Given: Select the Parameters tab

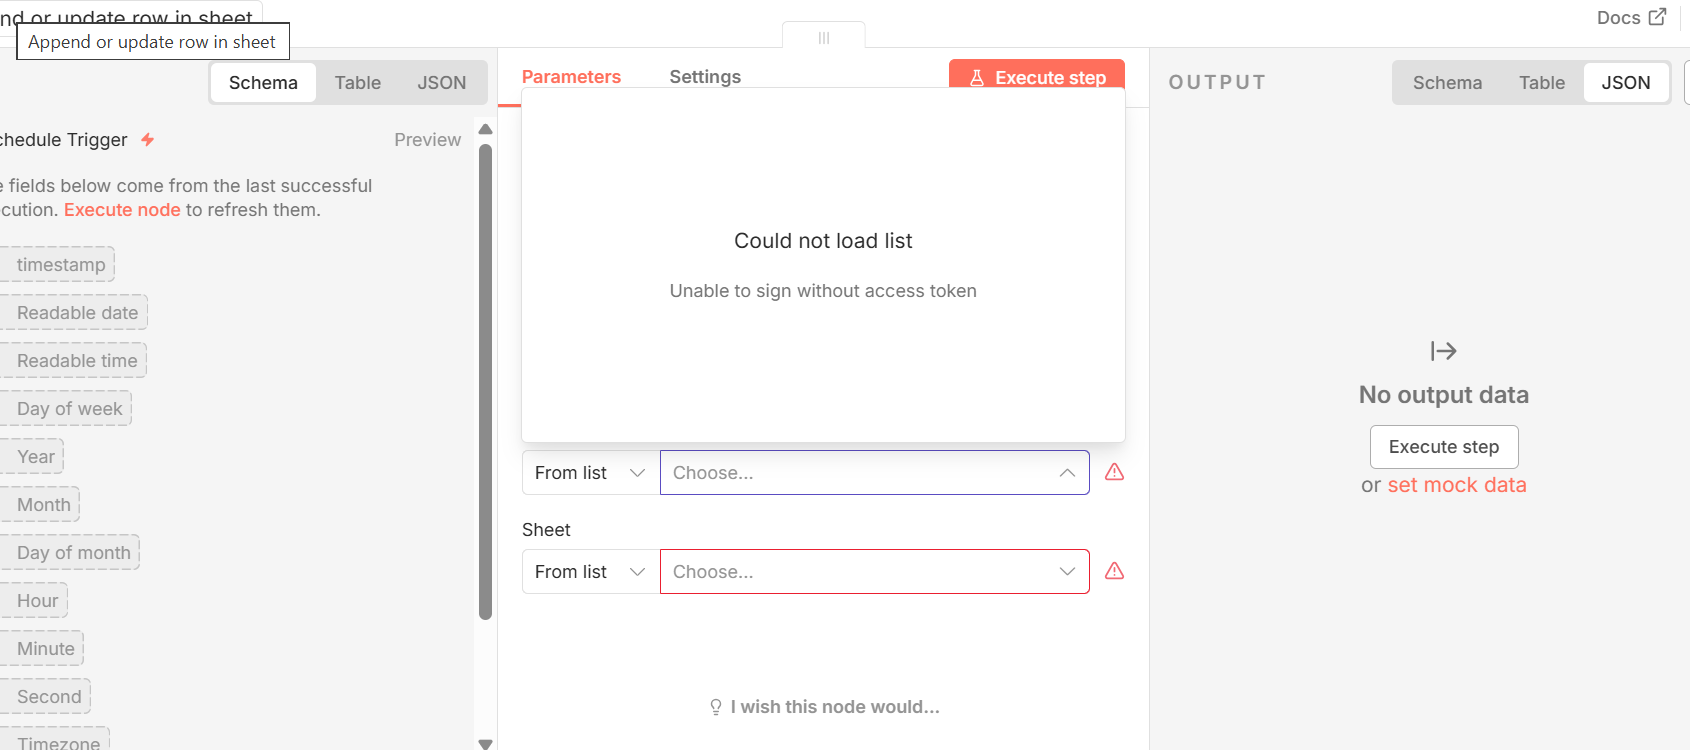Looking at the screenshot, I should tap(571, 77).
